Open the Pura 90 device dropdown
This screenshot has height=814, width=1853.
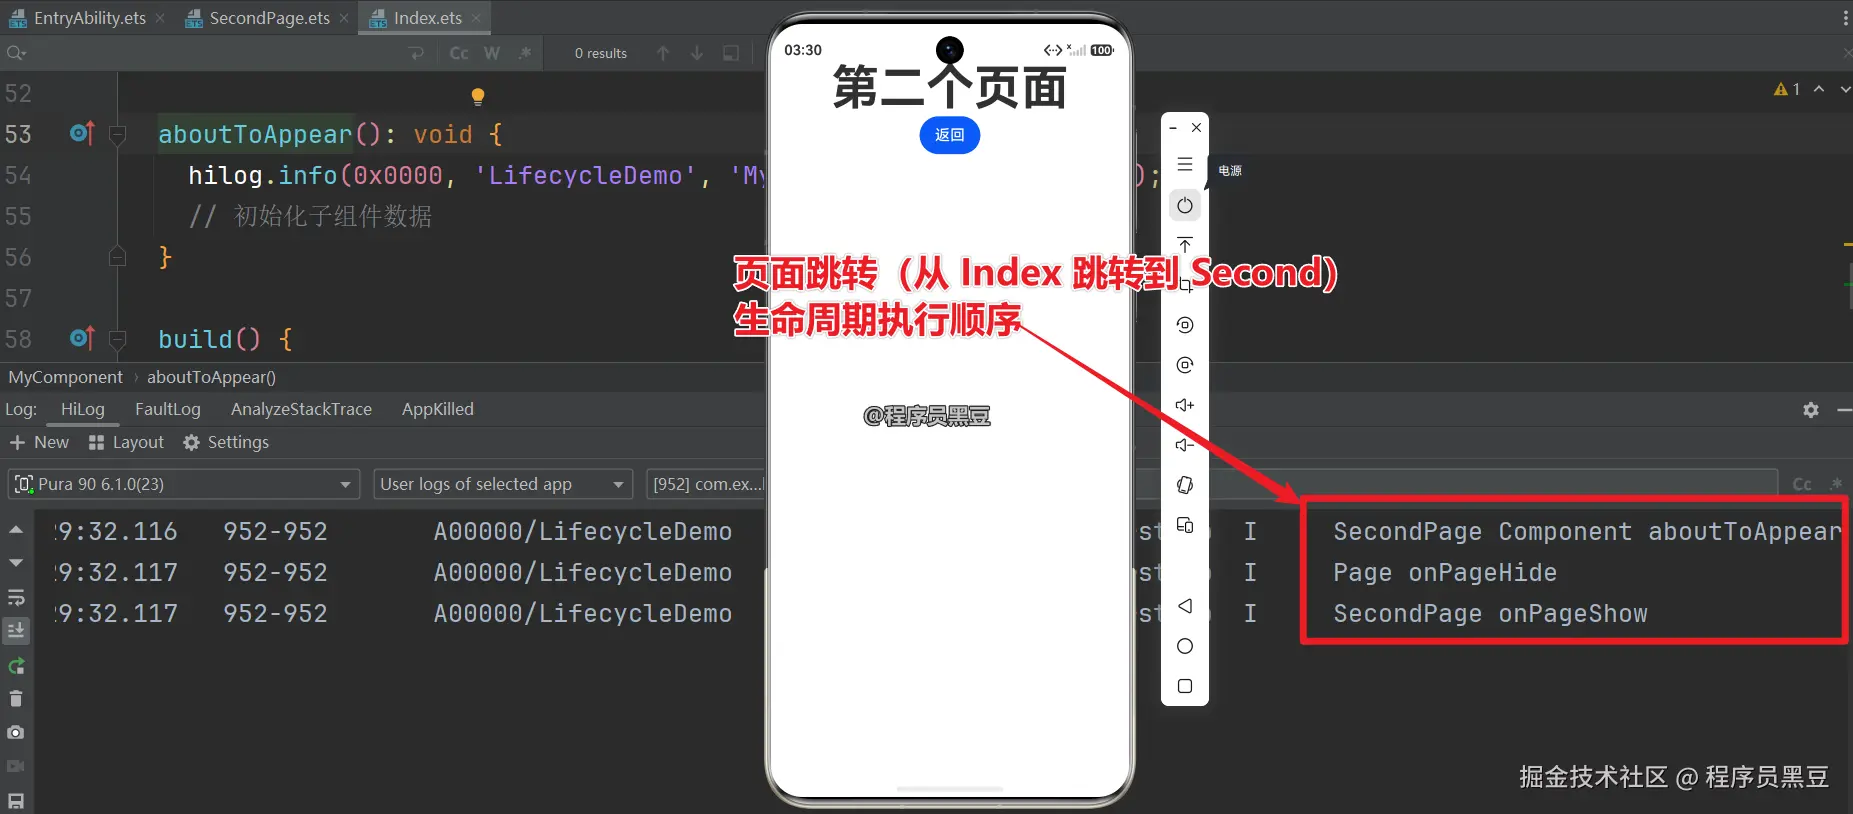(184, 484)
